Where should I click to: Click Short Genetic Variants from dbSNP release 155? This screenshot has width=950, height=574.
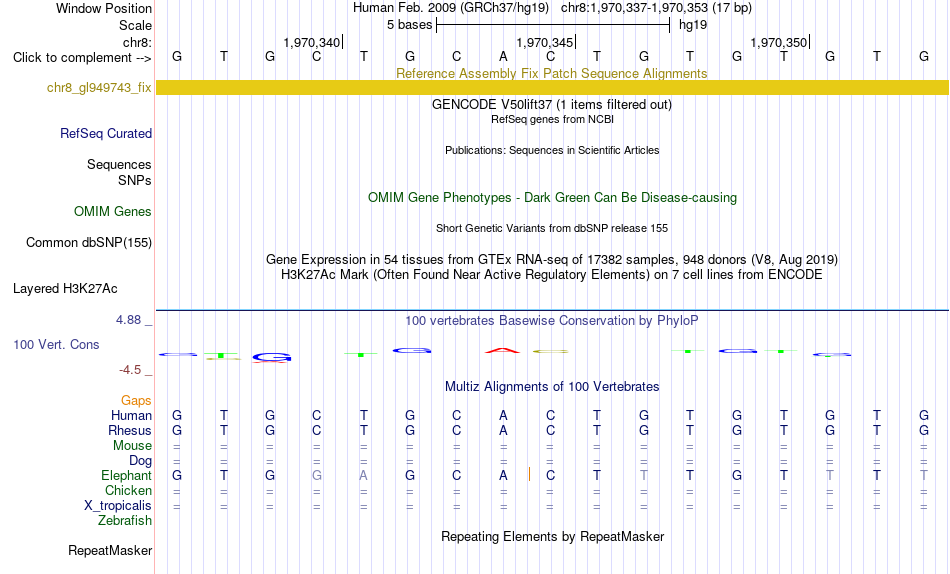[x=552, y=229]
